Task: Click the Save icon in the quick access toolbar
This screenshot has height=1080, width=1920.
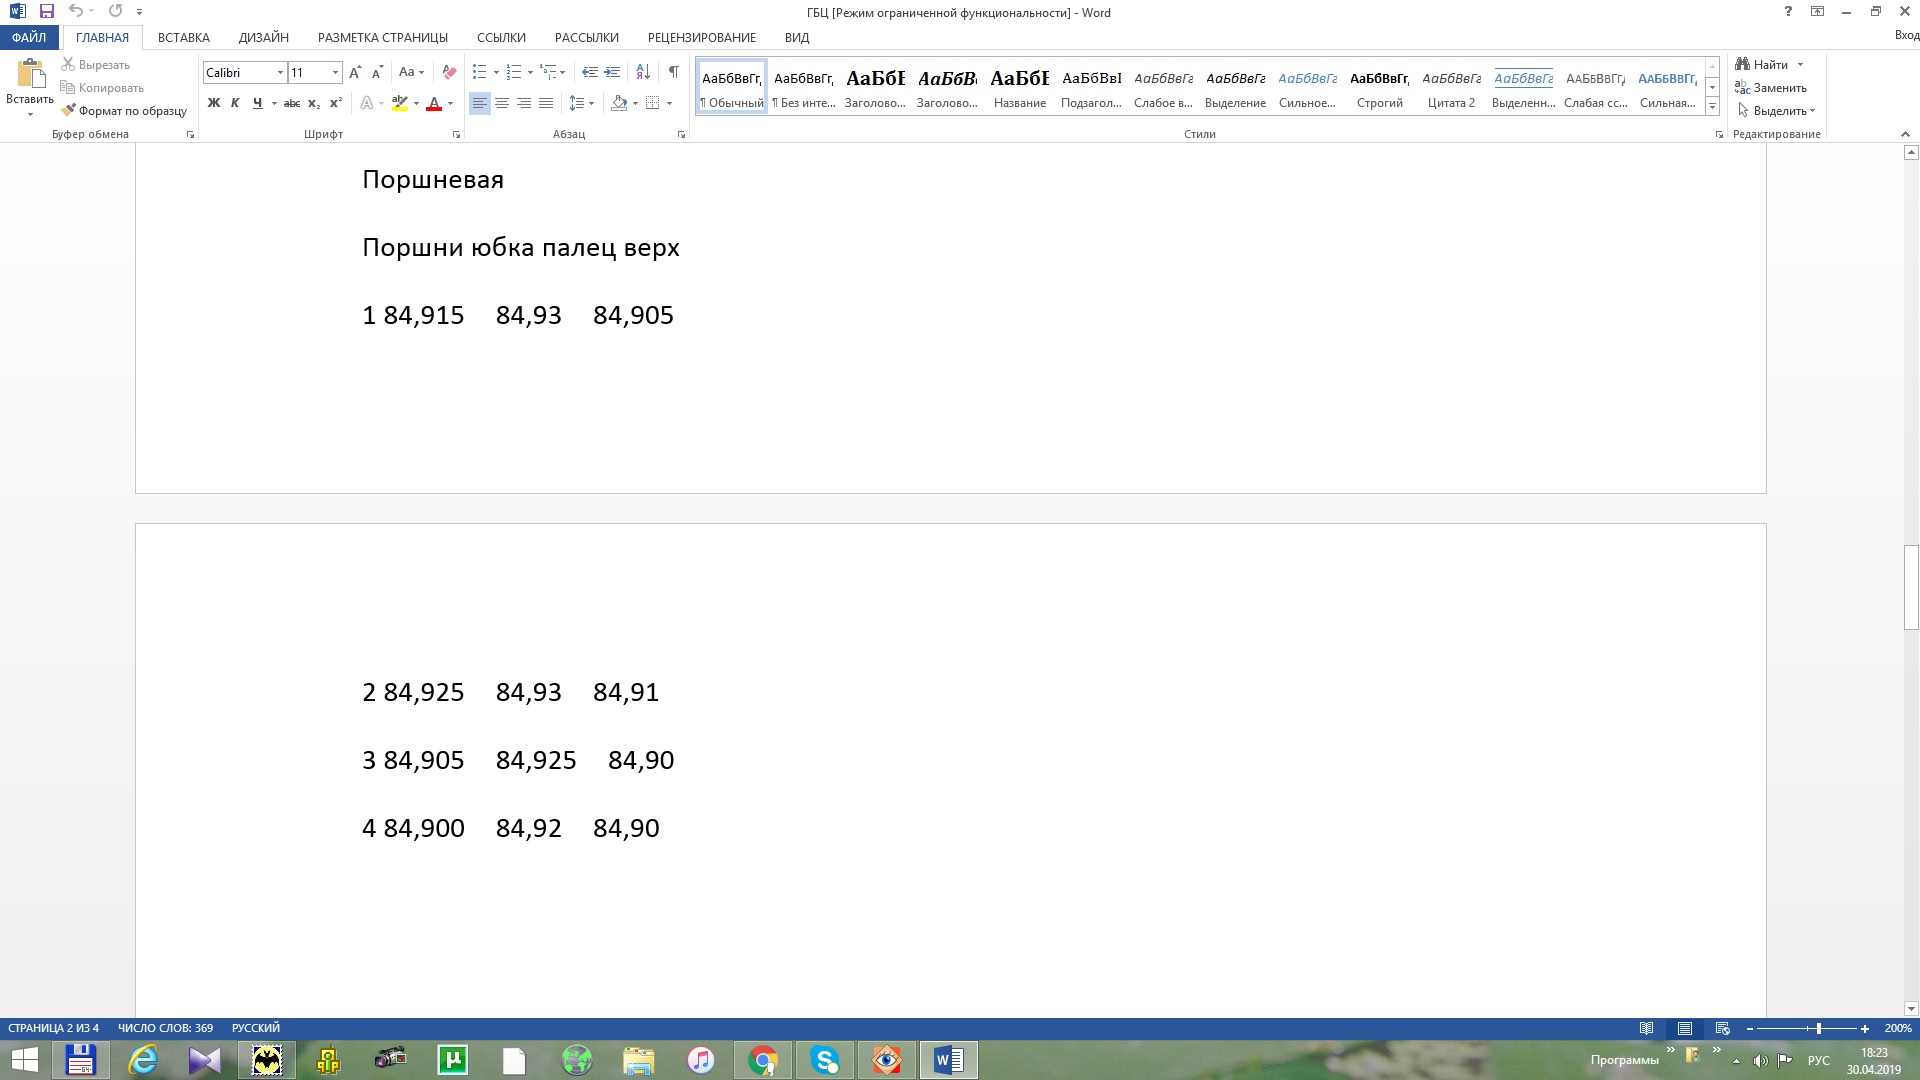Action: coord(46,11)
